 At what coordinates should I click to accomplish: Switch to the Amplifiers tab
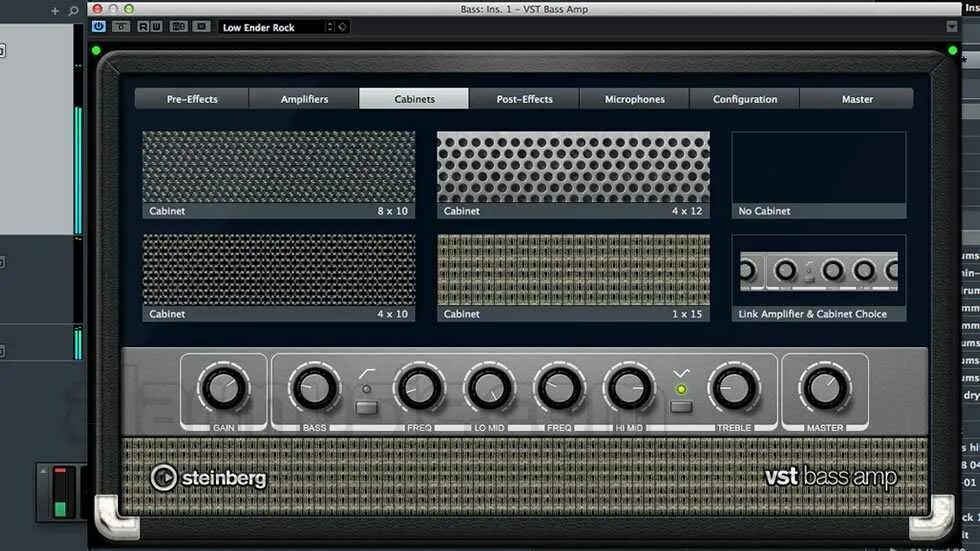coord(304,99)
